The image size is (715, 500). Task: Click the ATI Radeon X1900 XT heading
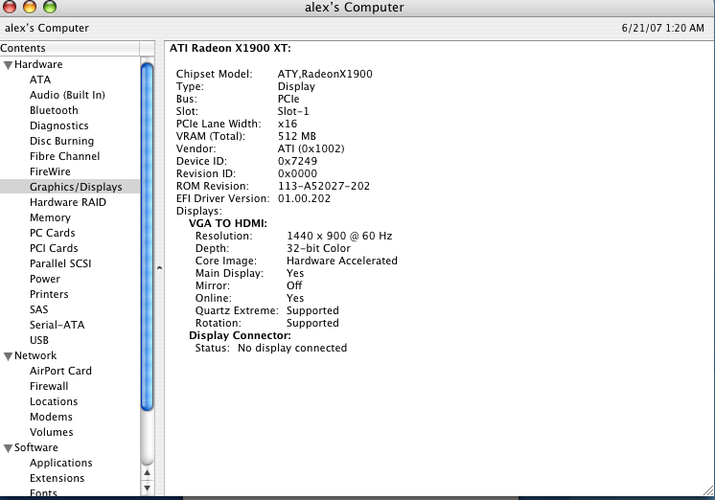(x=230, y=48)
